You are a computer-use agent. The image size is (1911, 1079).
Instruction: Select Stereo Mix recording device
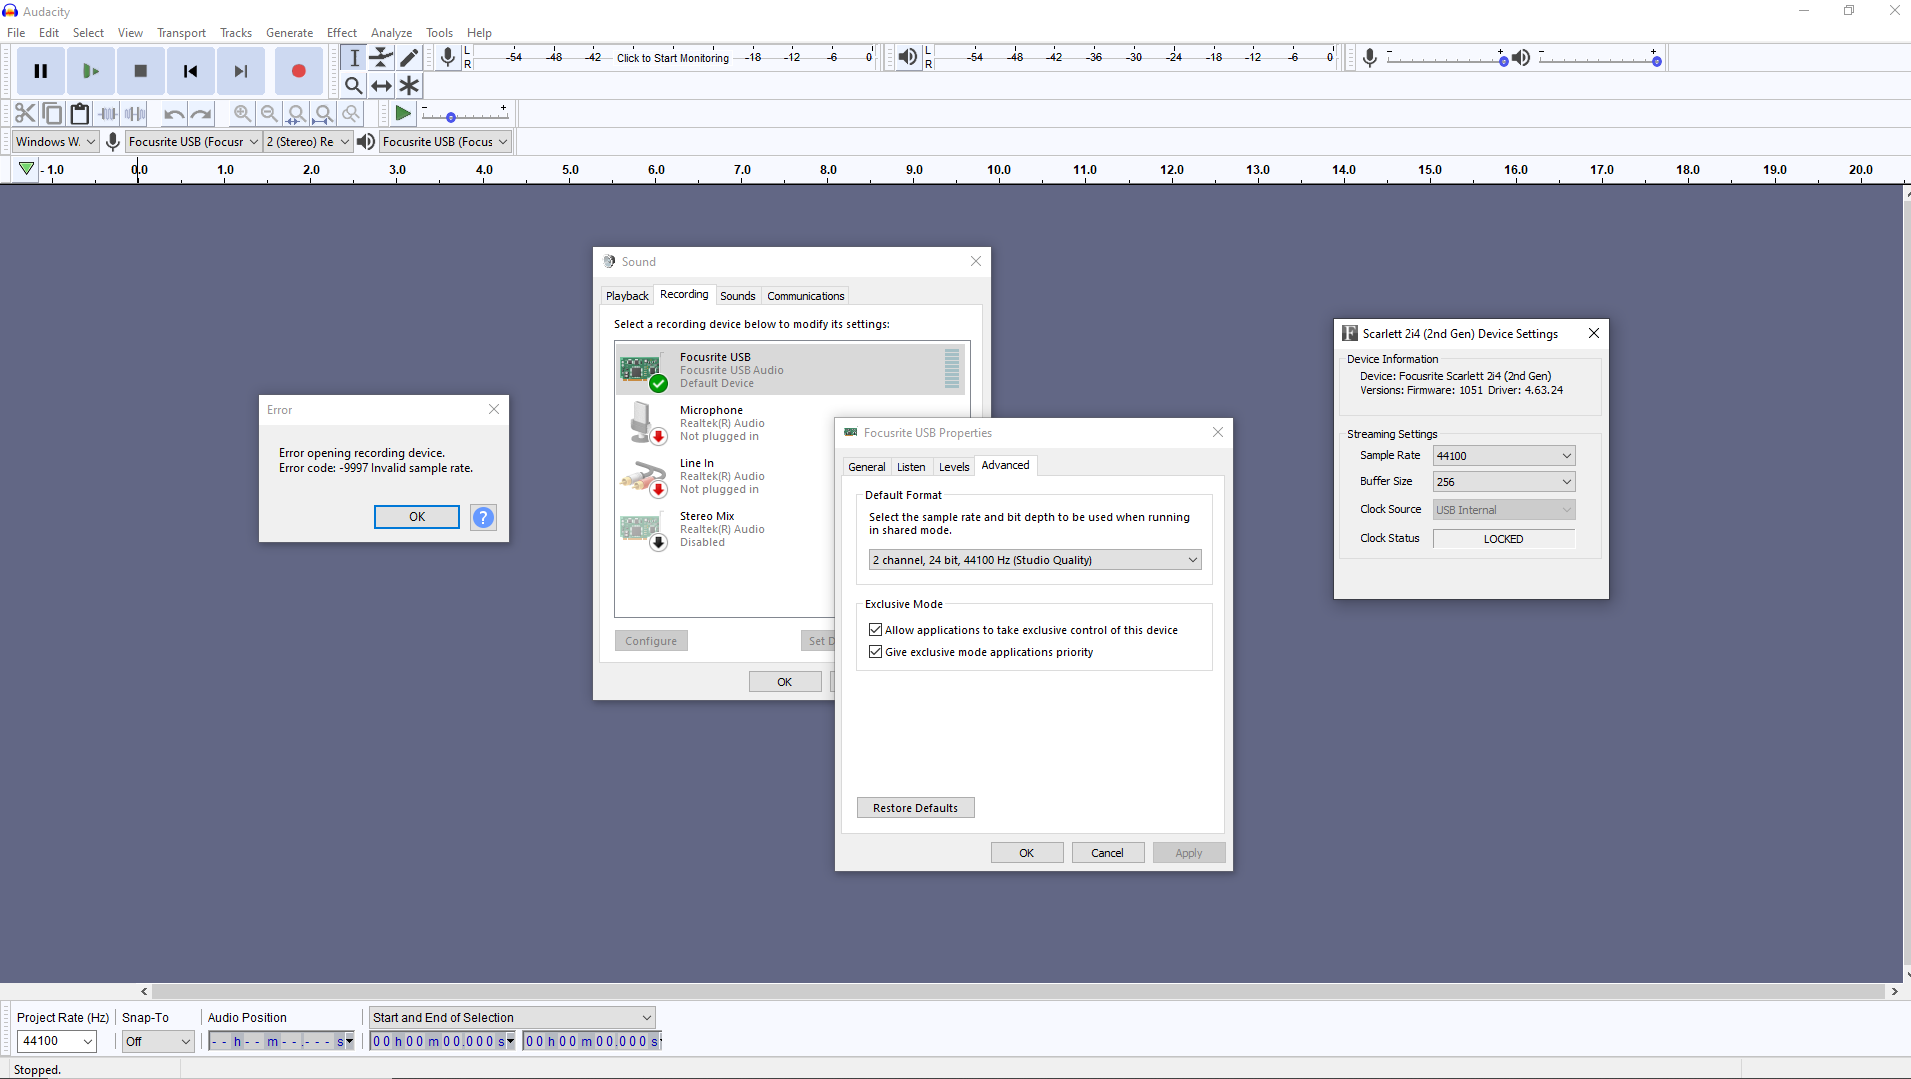pyautogui.click(x=725, y=529)
